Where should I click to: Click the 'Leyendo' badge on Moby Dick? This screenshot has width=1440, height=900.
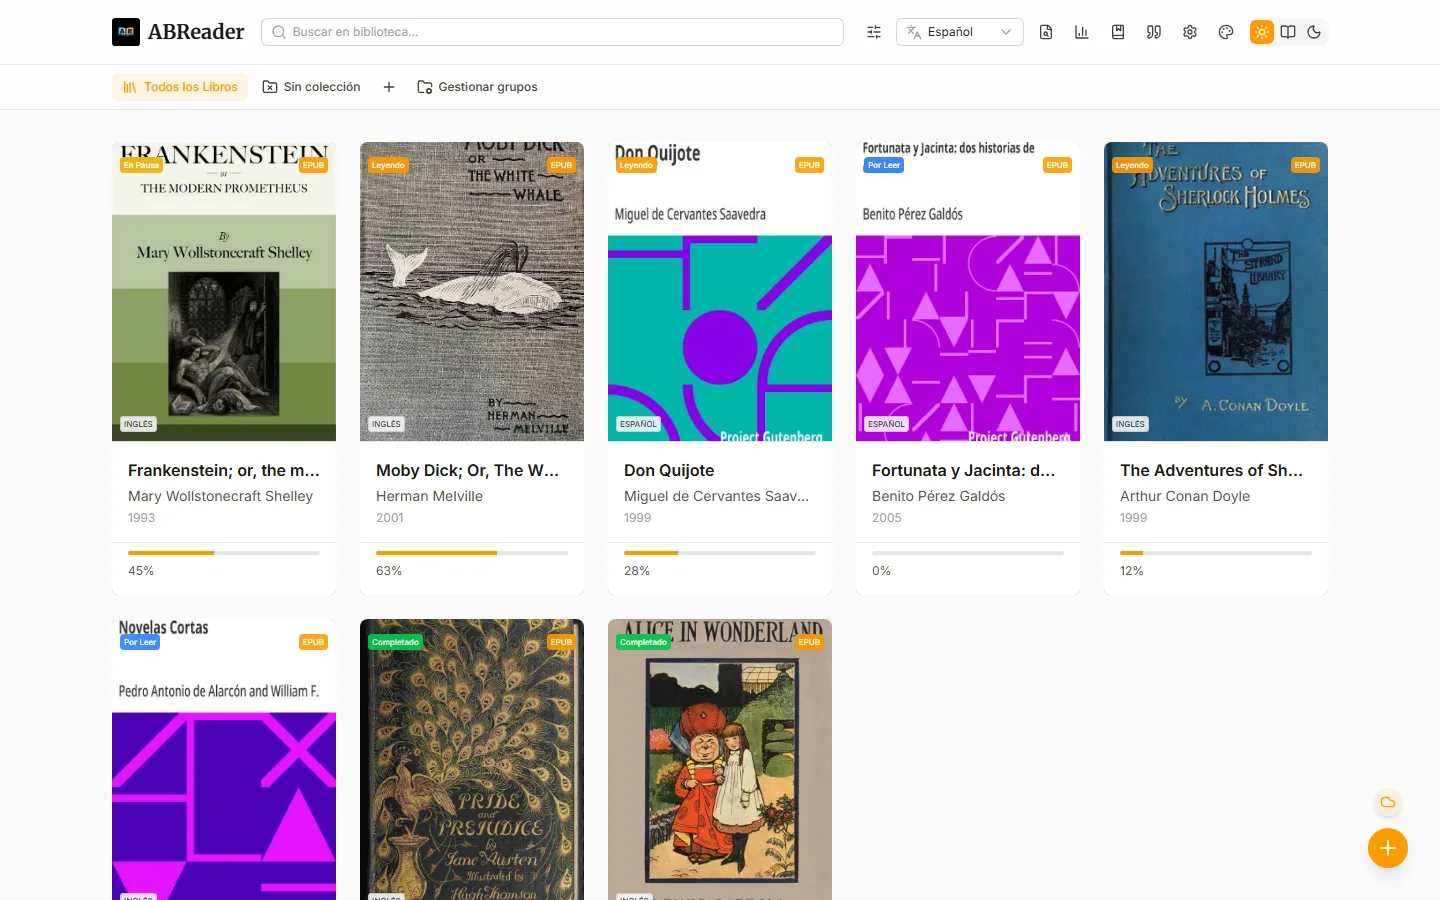pyautogui.click(x=388, y=165)
